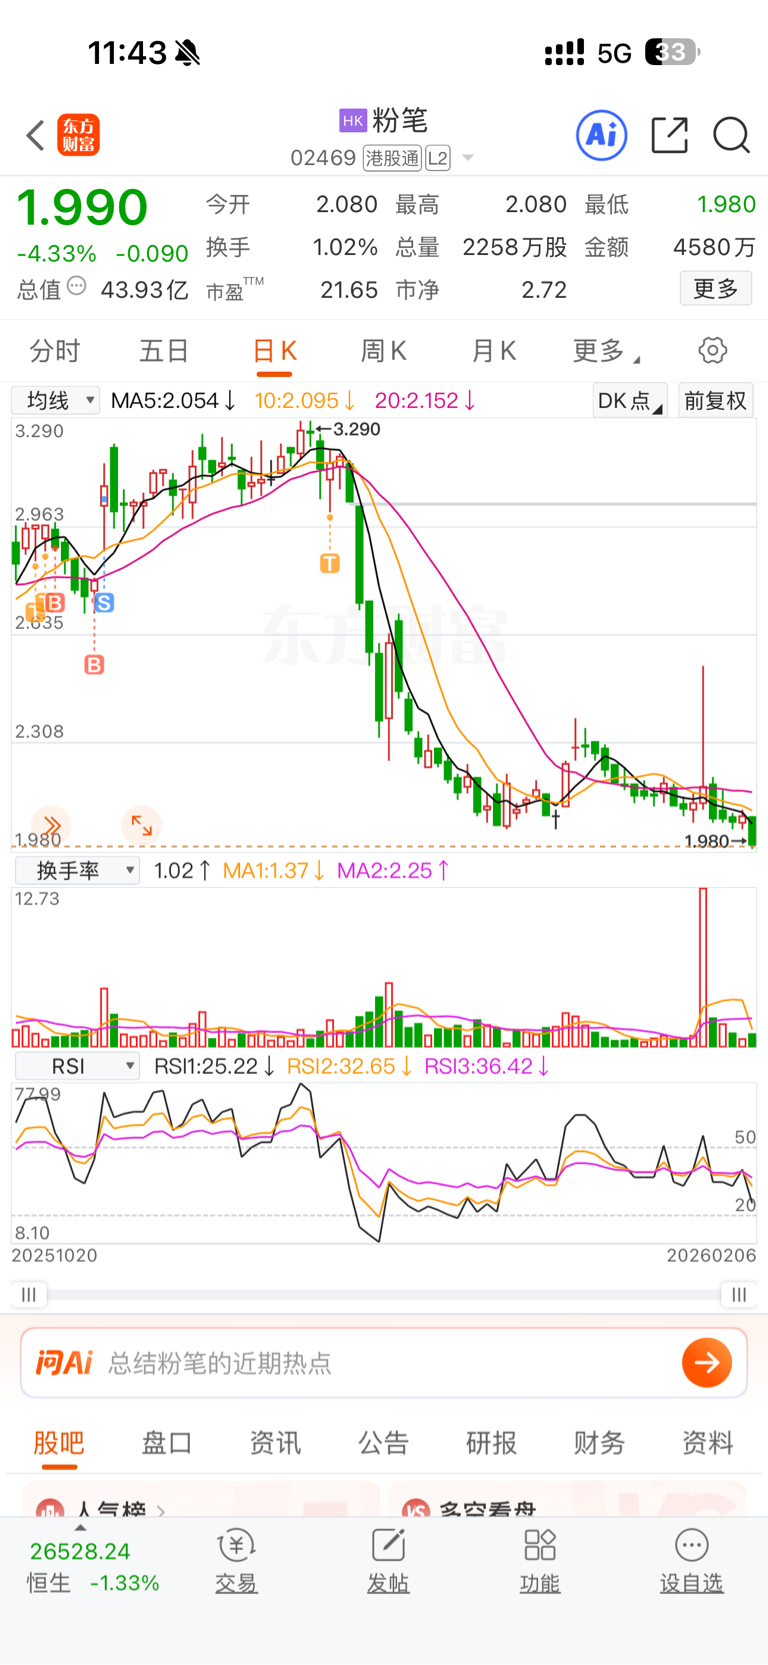Open the 均线 indicator dropdown
This screenshot has width=768, height=1665.
(x=56, y=401)
